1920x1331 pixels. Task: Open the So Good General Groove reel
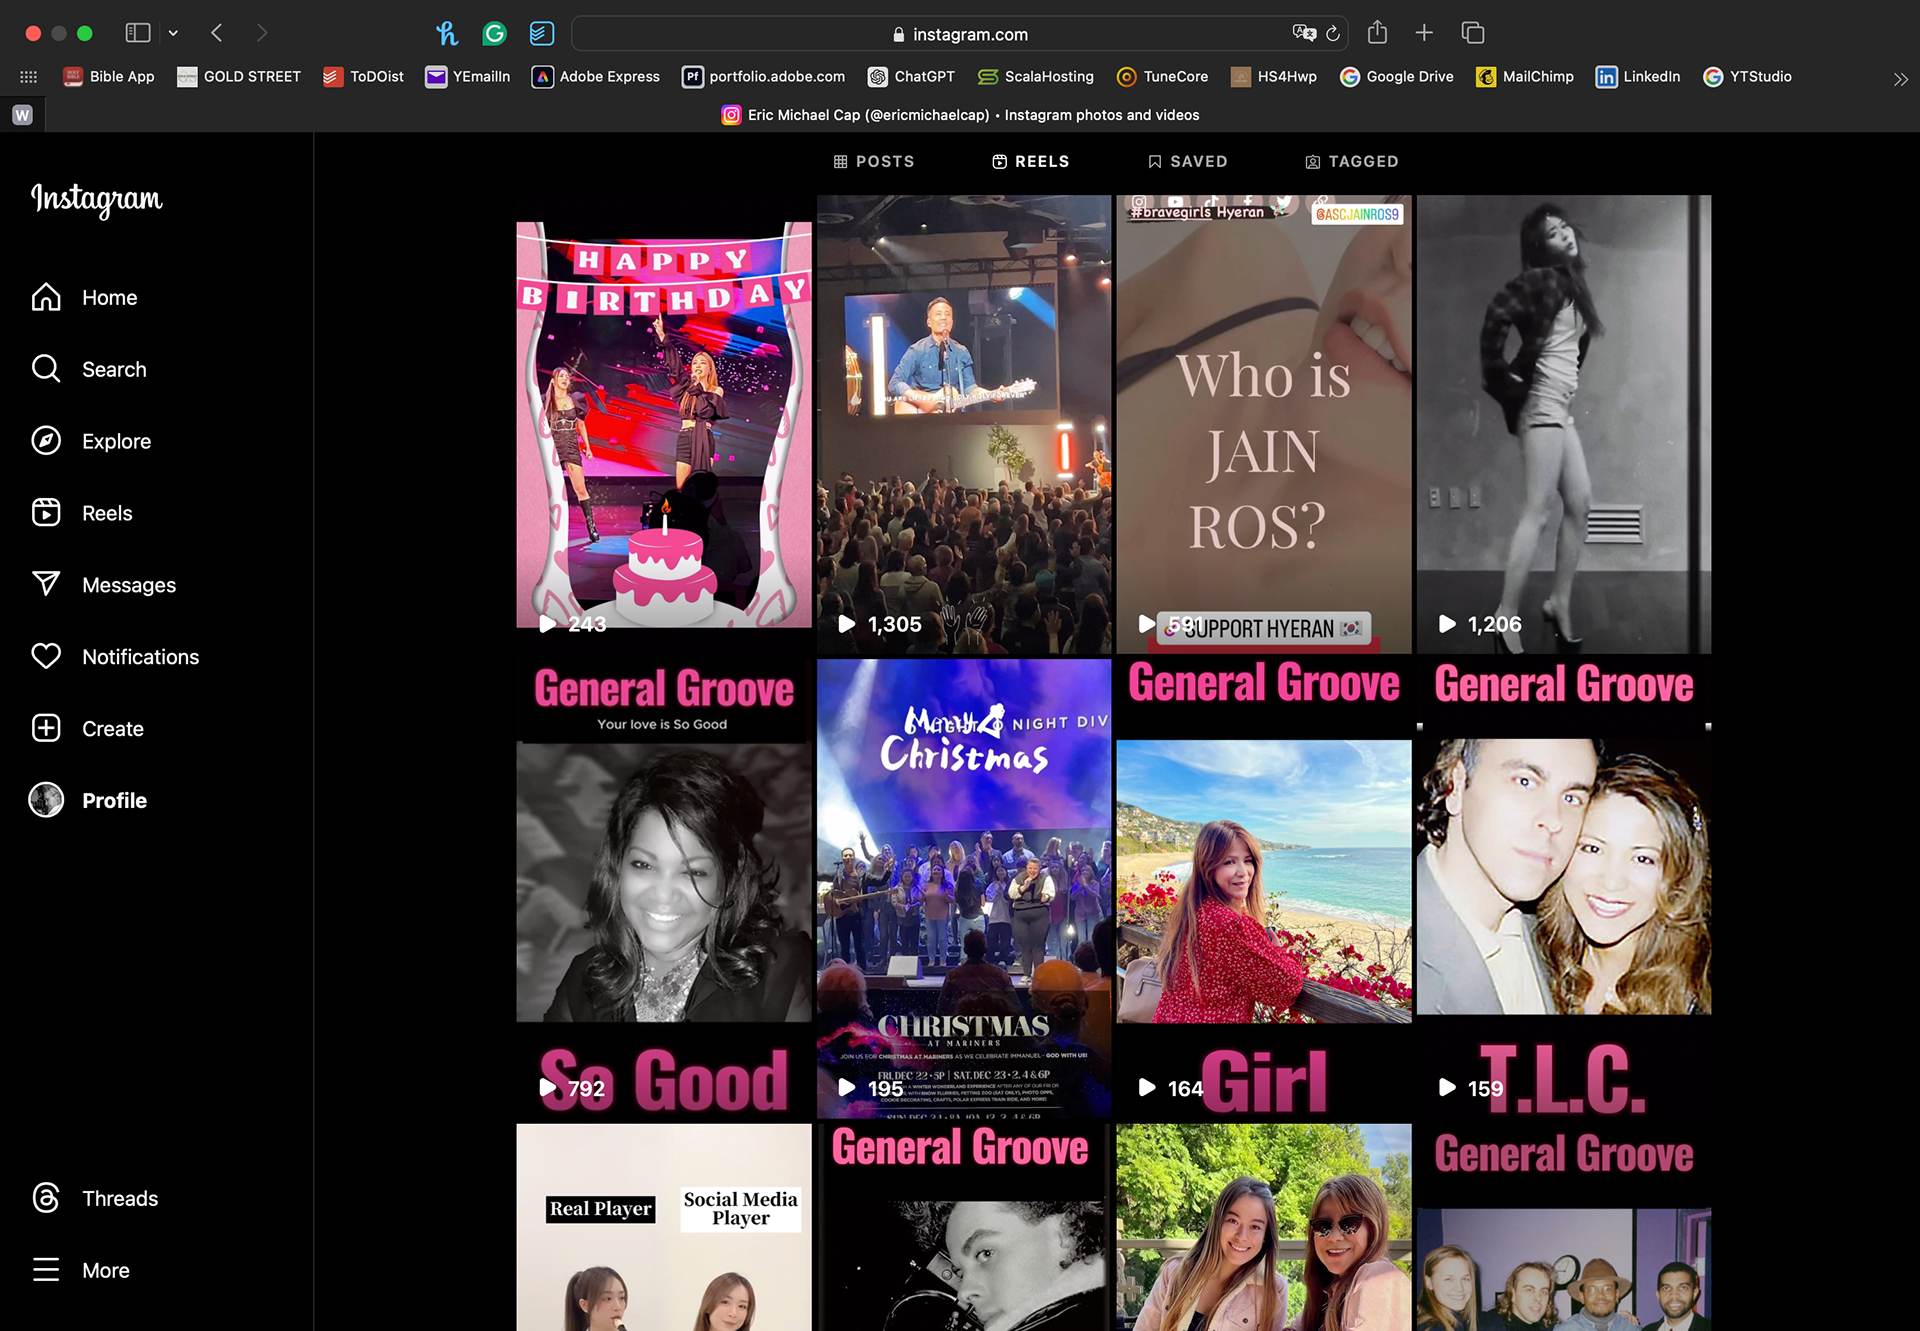point(664,888)
